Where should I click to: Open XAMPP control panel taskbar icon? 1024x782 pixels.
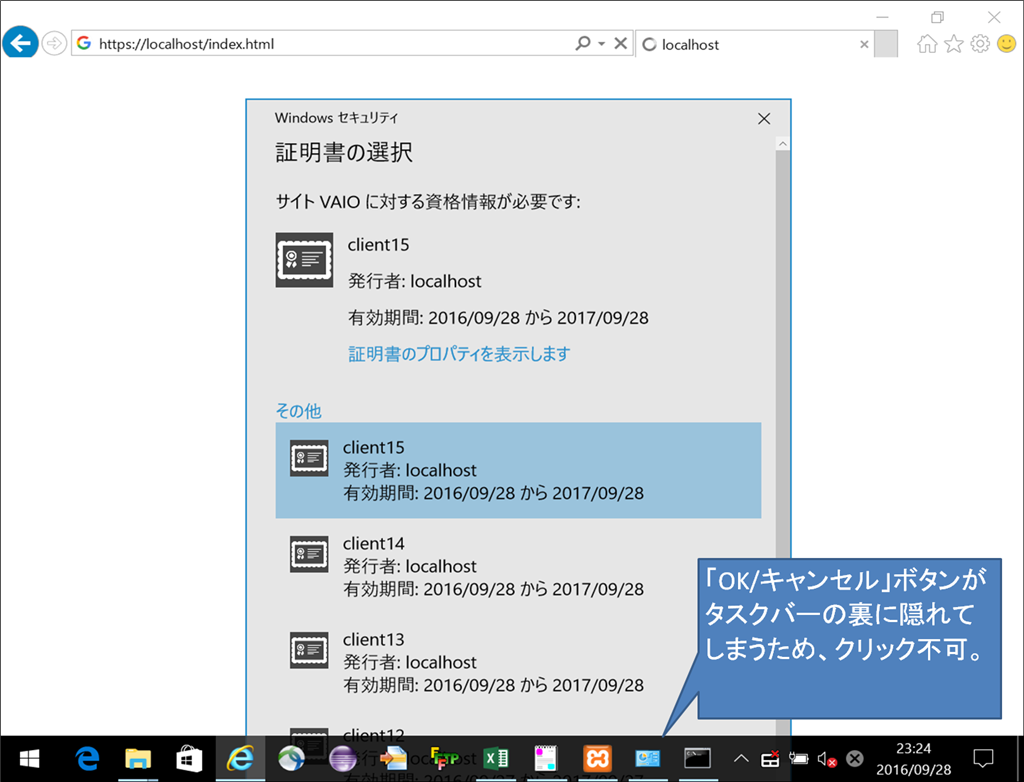coord(597,758)
